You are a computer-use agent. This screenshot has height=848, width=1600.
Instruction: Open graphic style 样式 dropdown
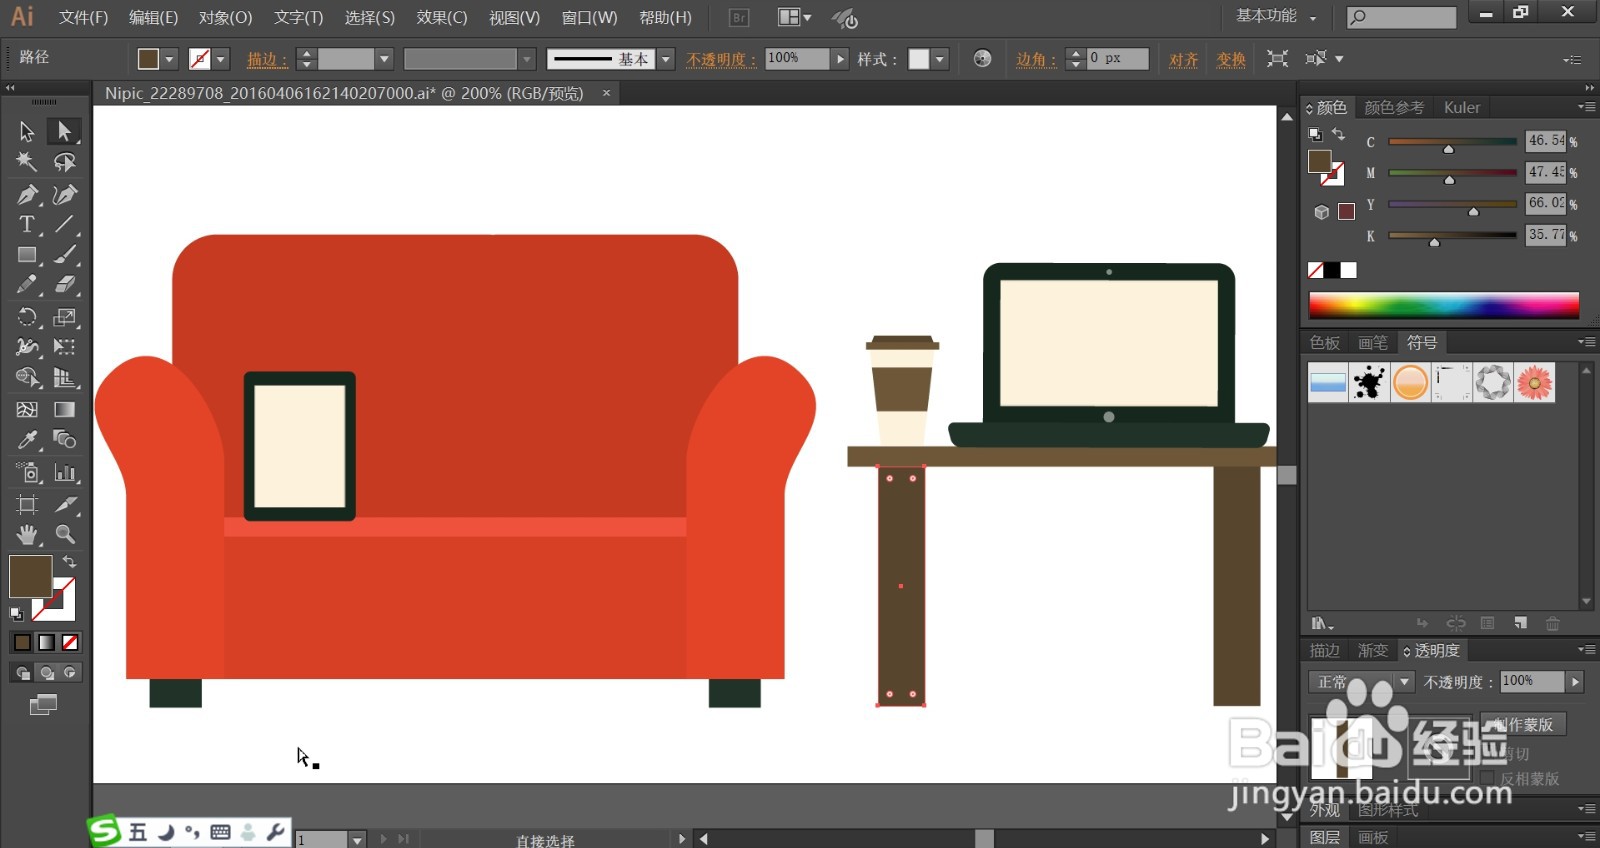[x=939, y=59]
